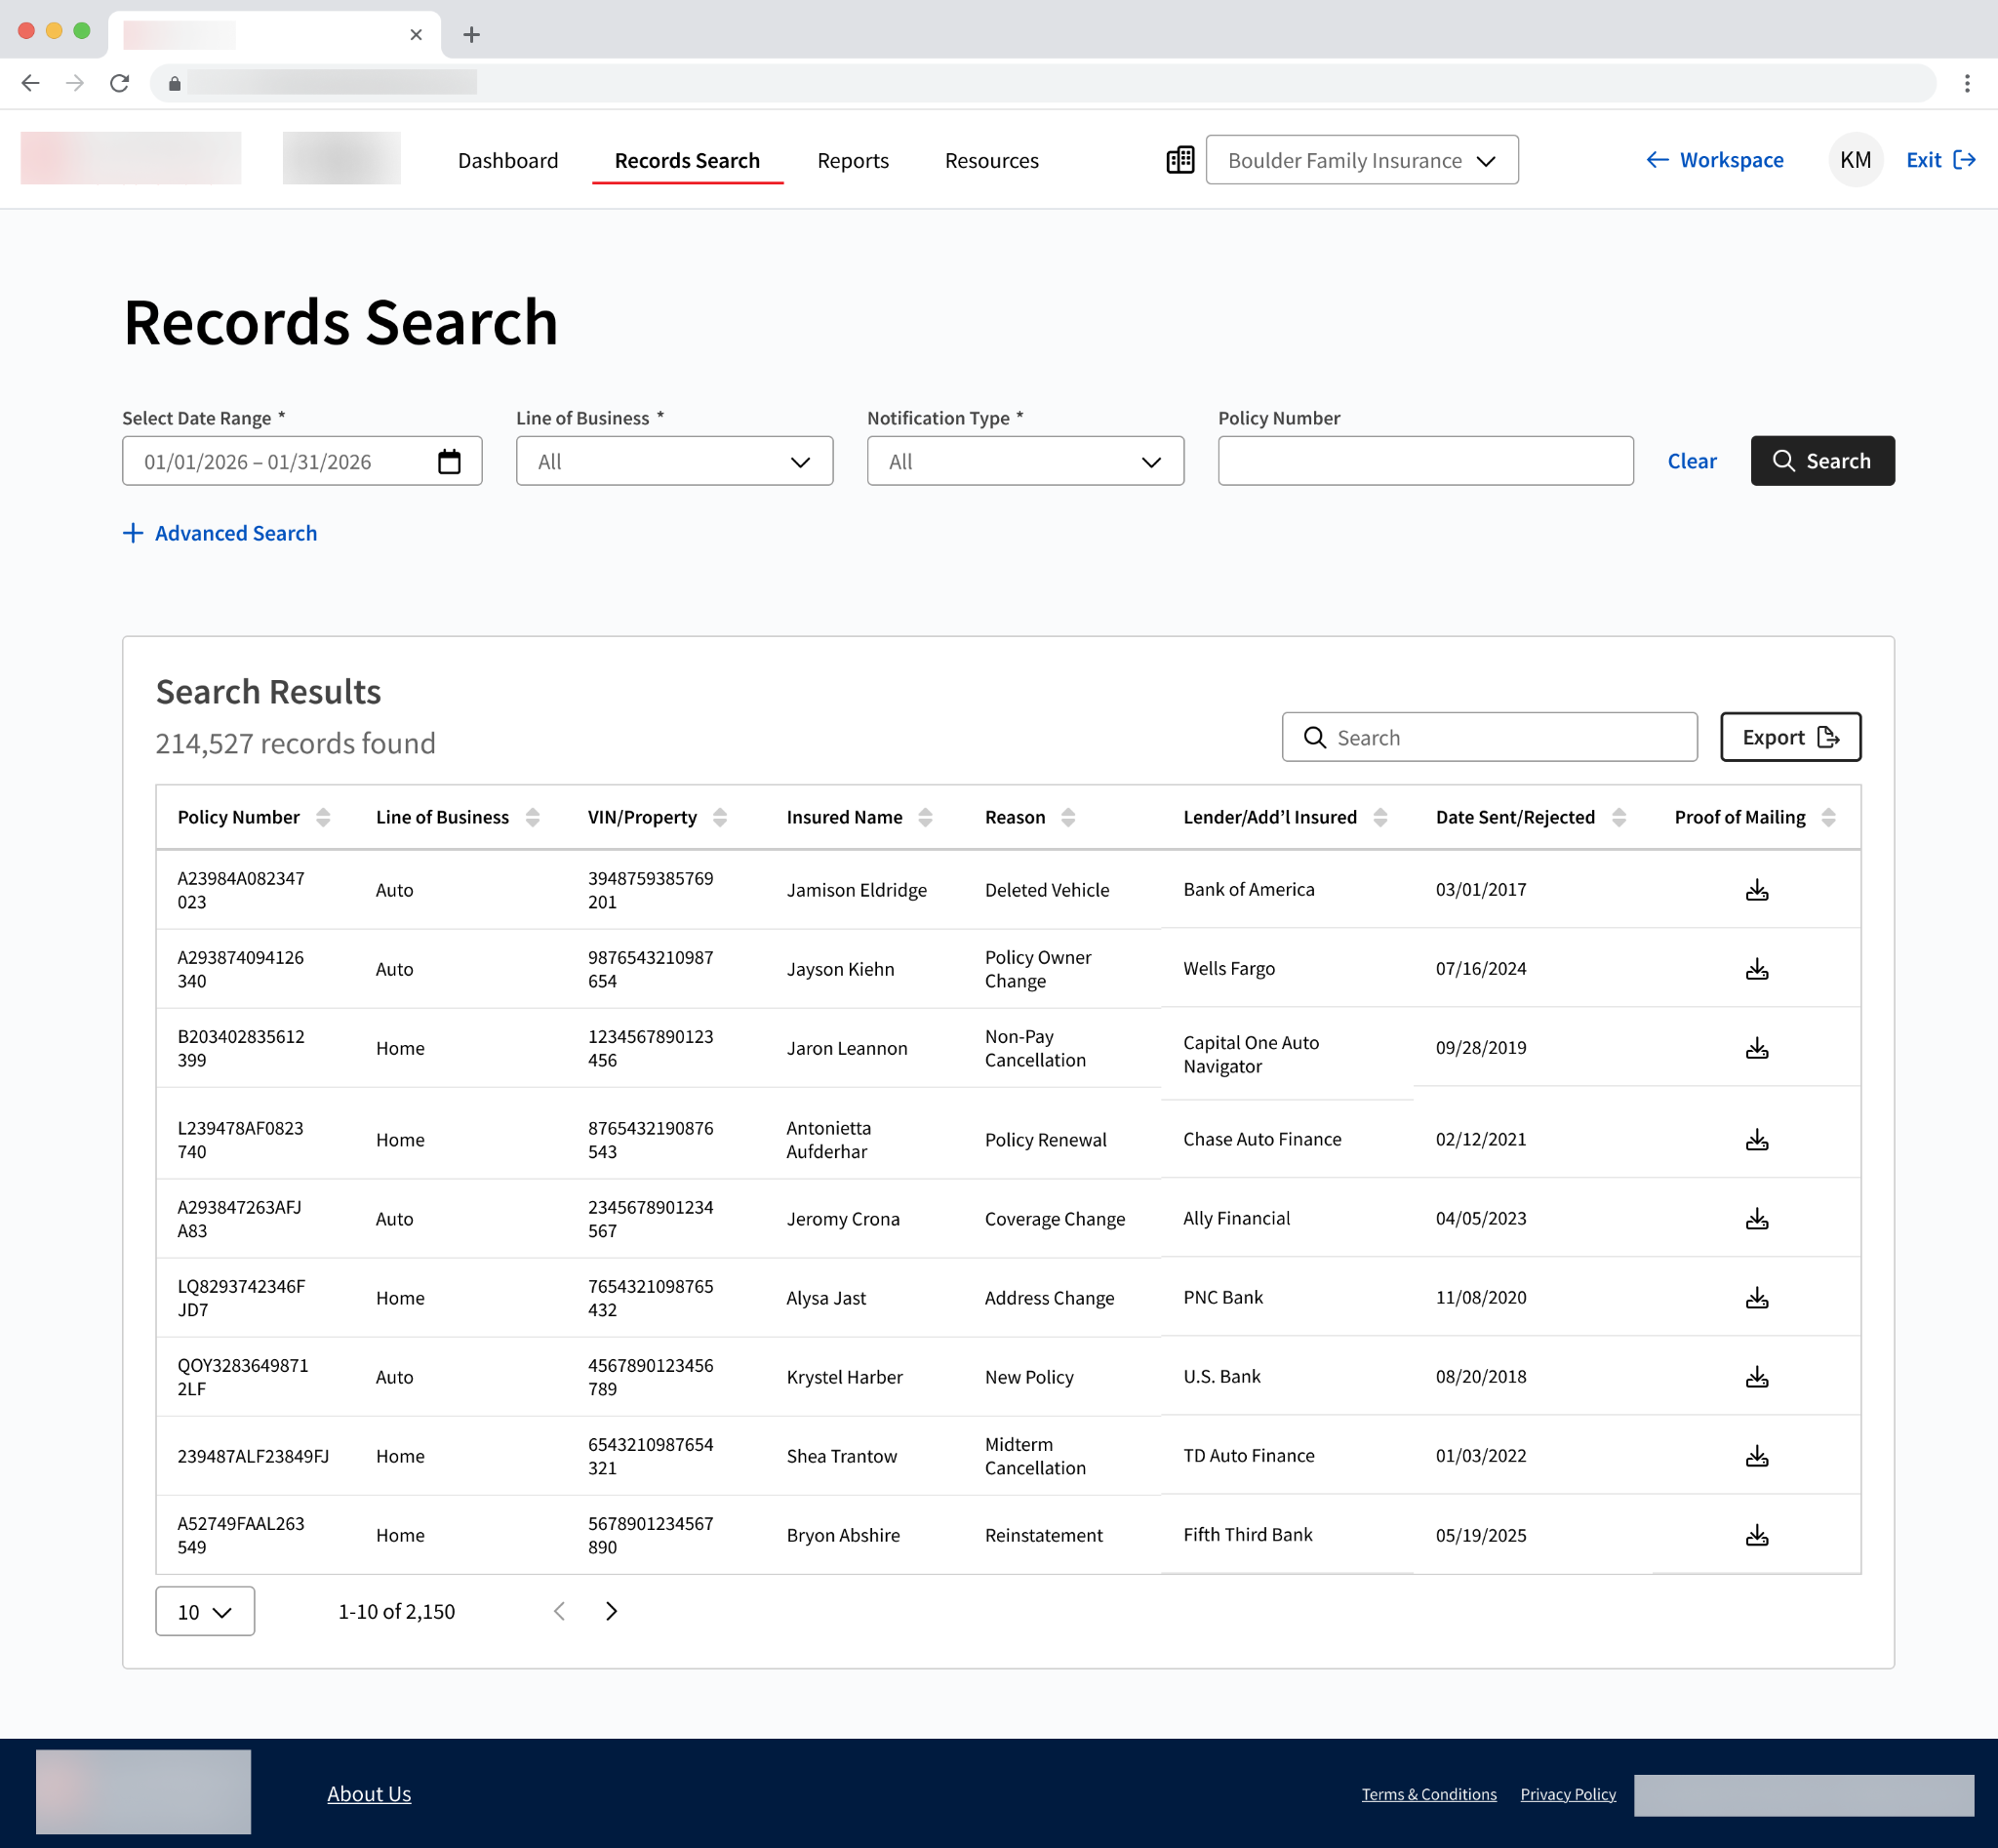Download proof of mailing for Krystel Harber

(x=1757, y=1376)
